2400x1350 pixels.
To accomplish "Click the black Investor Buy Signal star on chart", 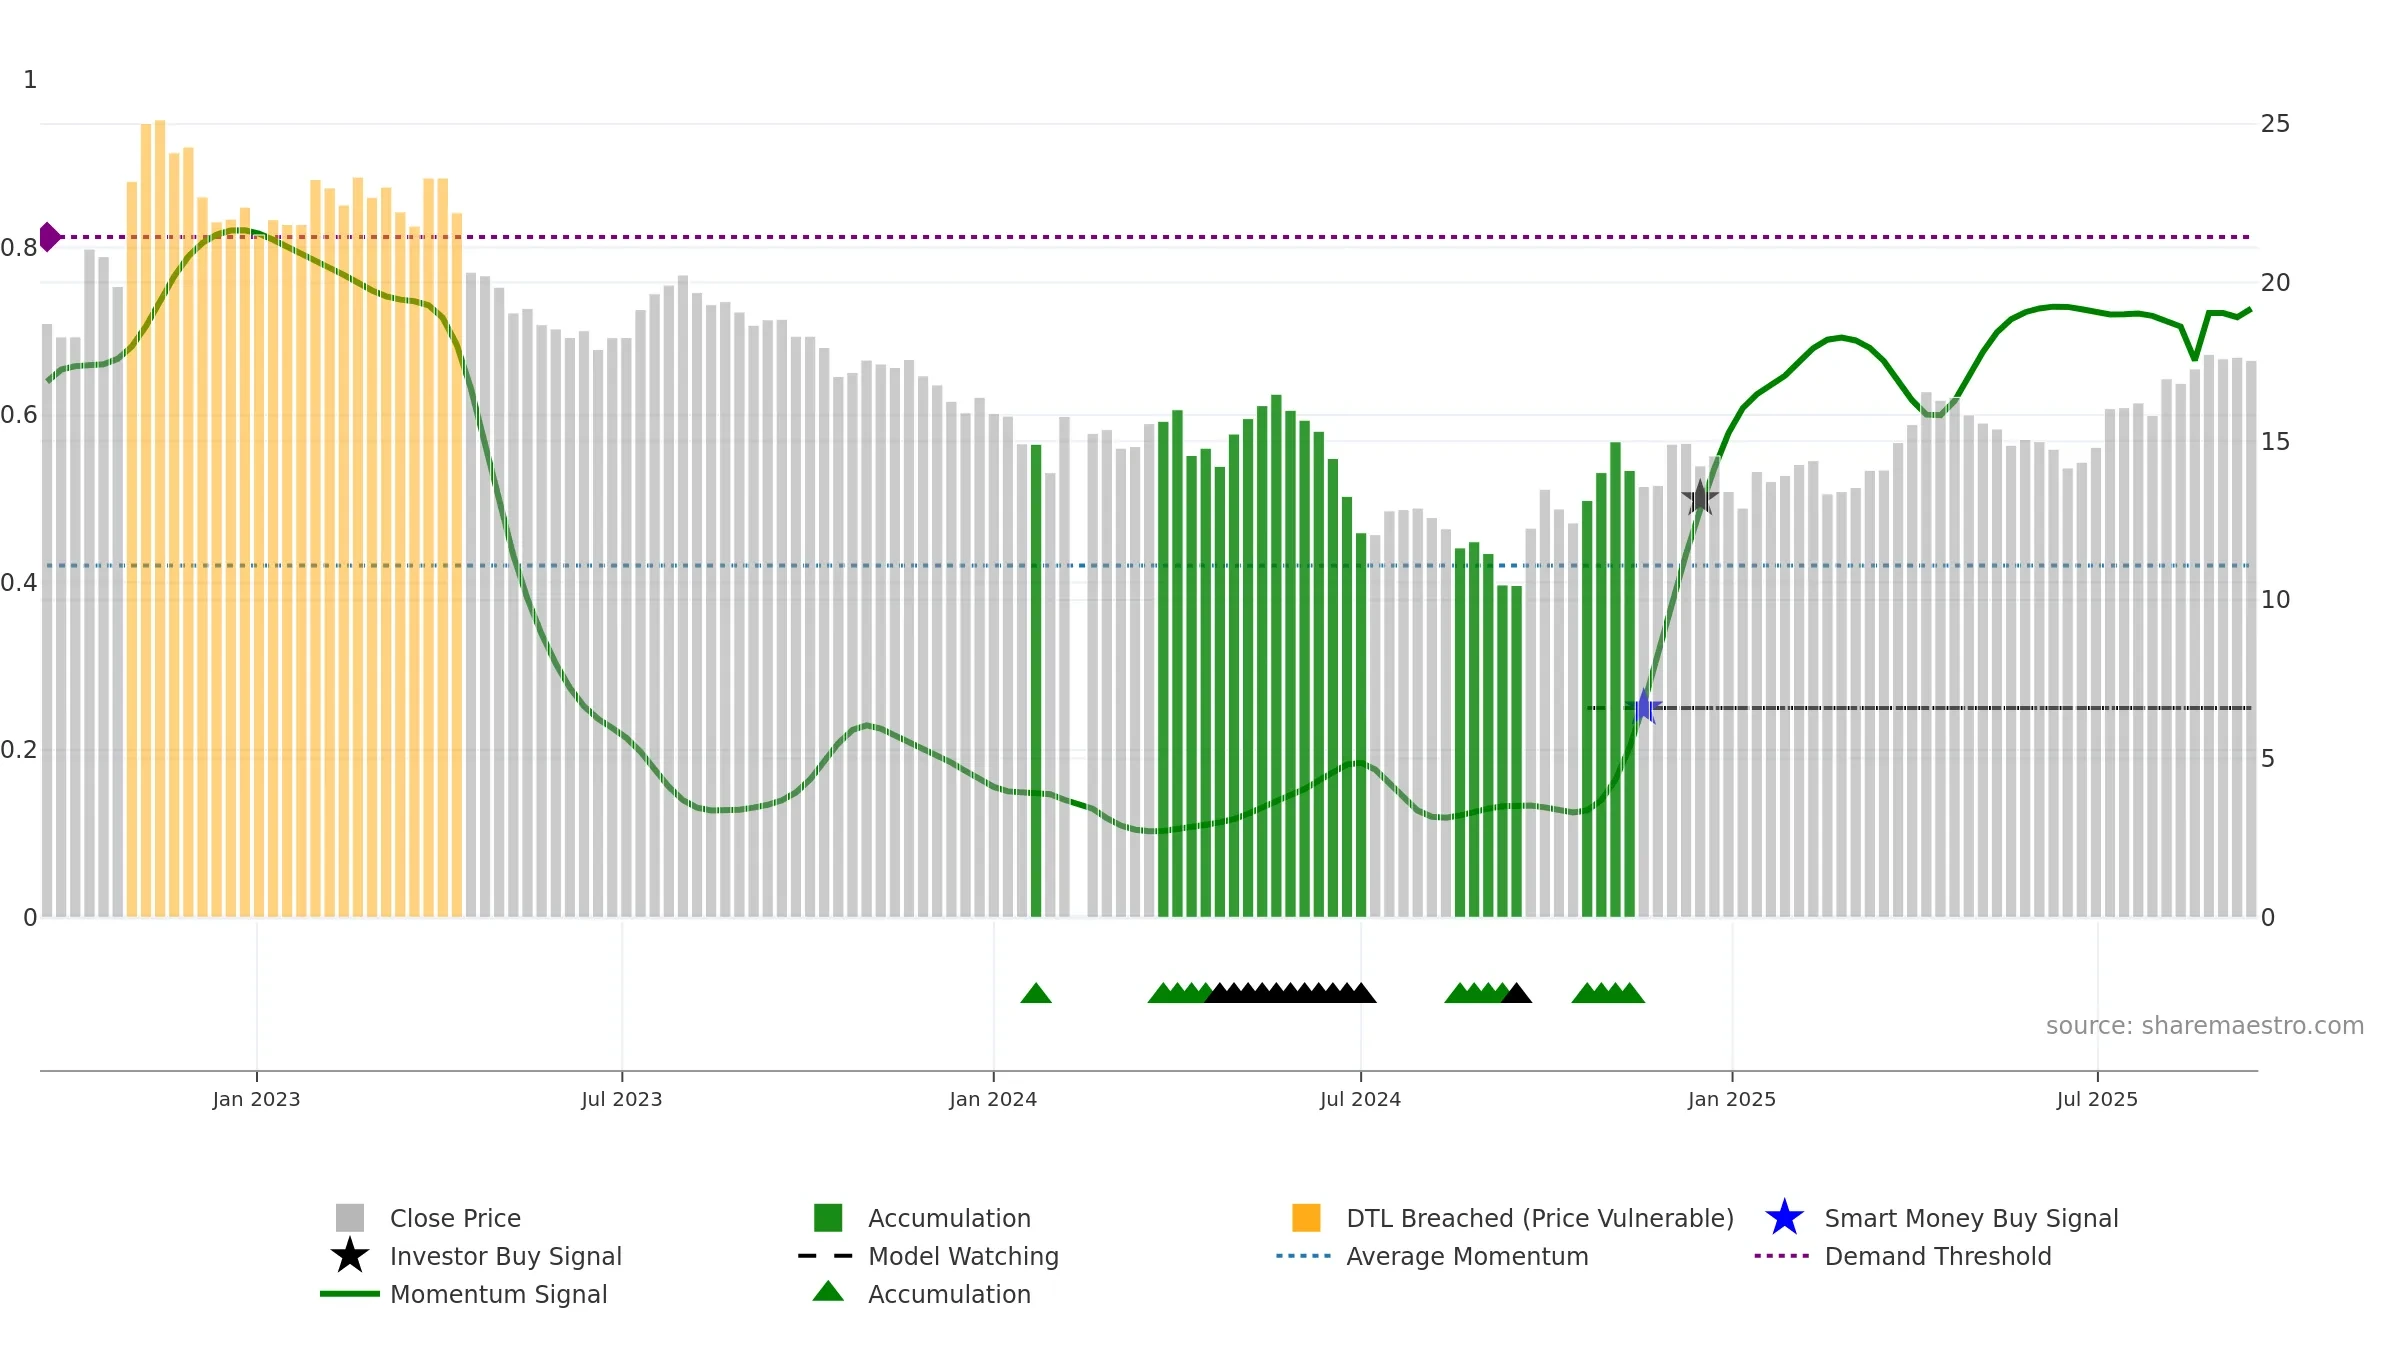I will pos(1700,497).
